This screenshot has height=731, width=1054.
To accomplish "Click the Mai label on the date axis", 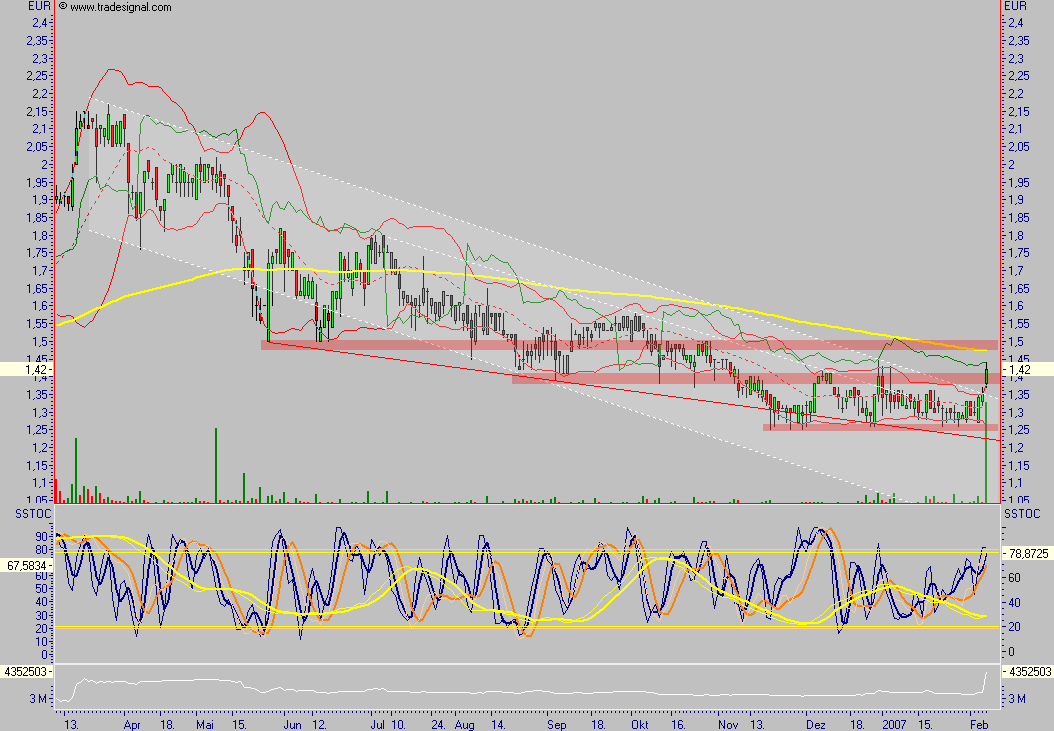I will (205, 724).
